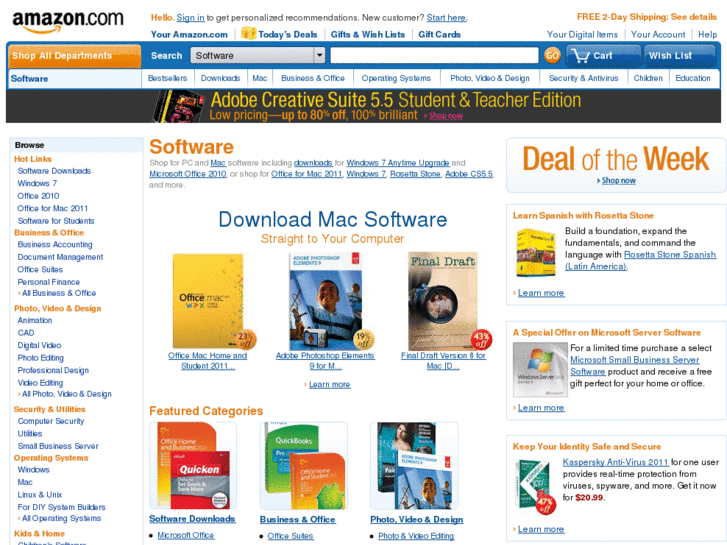This screenshot has width=727, height=545.
Task: Open Your Amazon.com
Action: tap(189, 34)
